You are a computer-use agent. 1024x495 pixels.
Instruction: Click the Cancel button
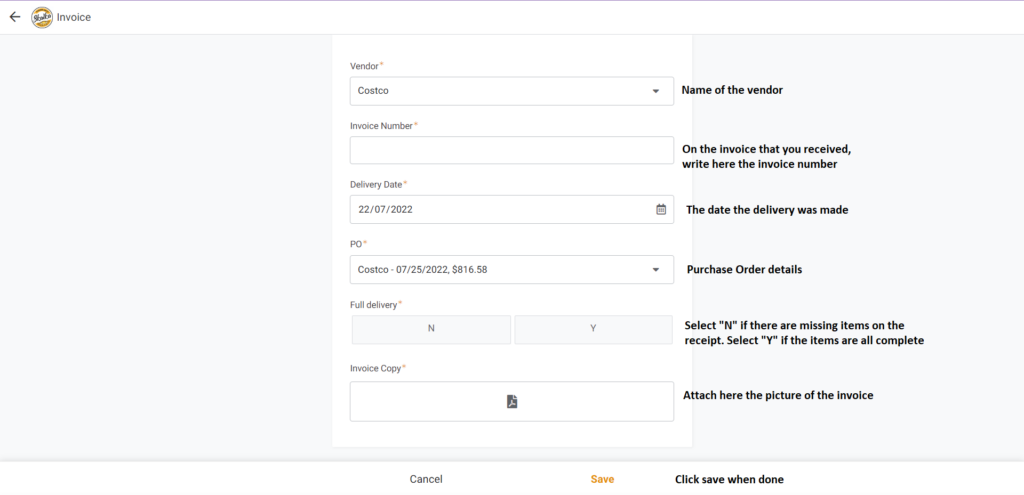click(426, 479)
